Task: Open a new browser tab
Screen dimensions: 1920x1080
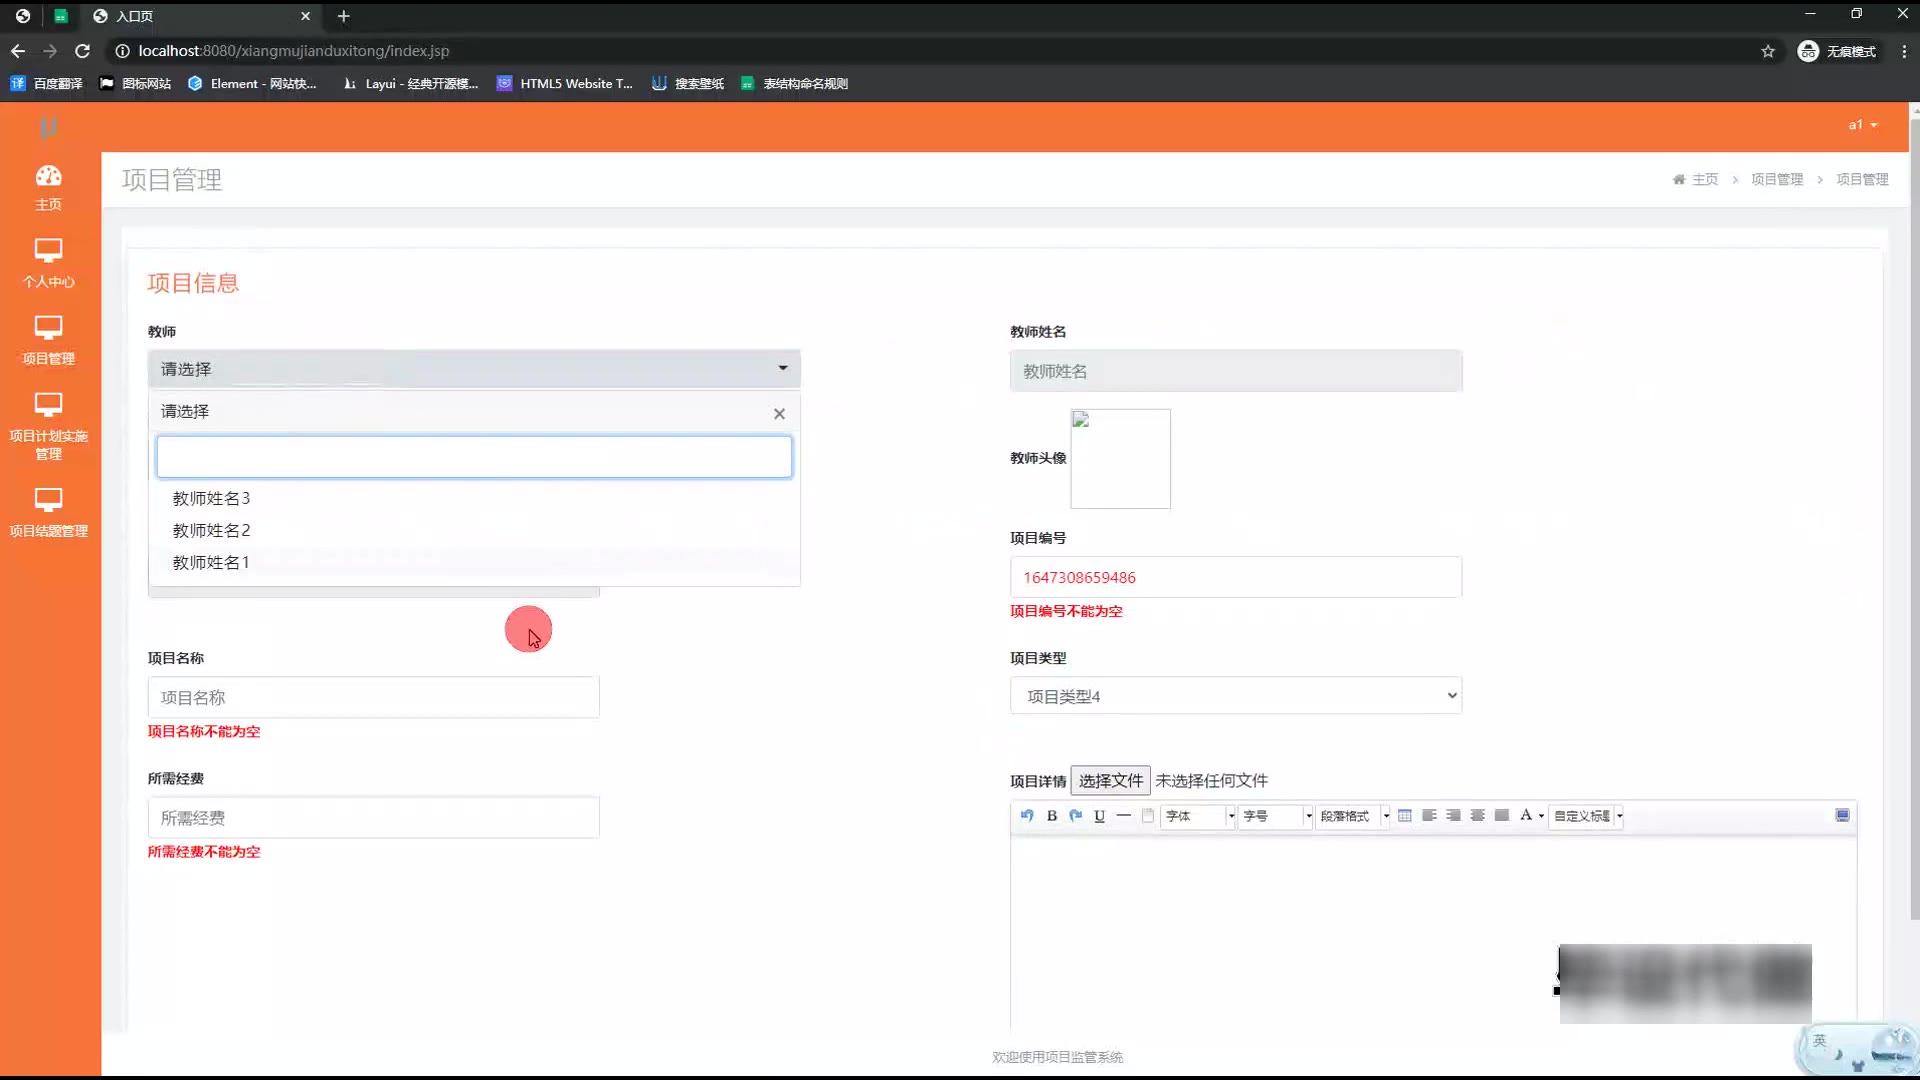Action: point(343,16)
